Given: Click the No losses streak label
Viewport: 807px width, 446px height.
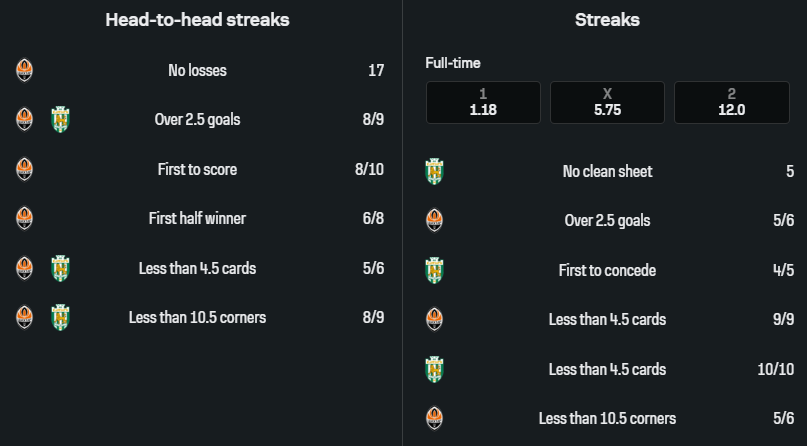Looking at the screenshot, I should (197, 70).
